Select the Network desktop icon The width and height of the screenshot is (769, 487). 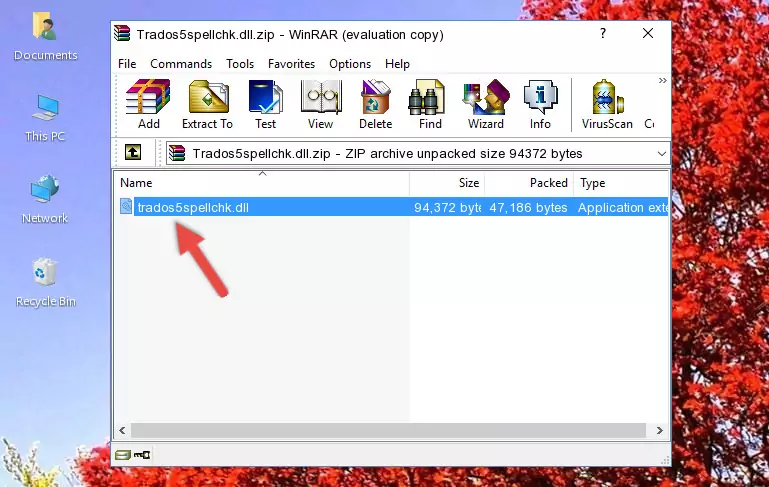[x=45, y=199]
